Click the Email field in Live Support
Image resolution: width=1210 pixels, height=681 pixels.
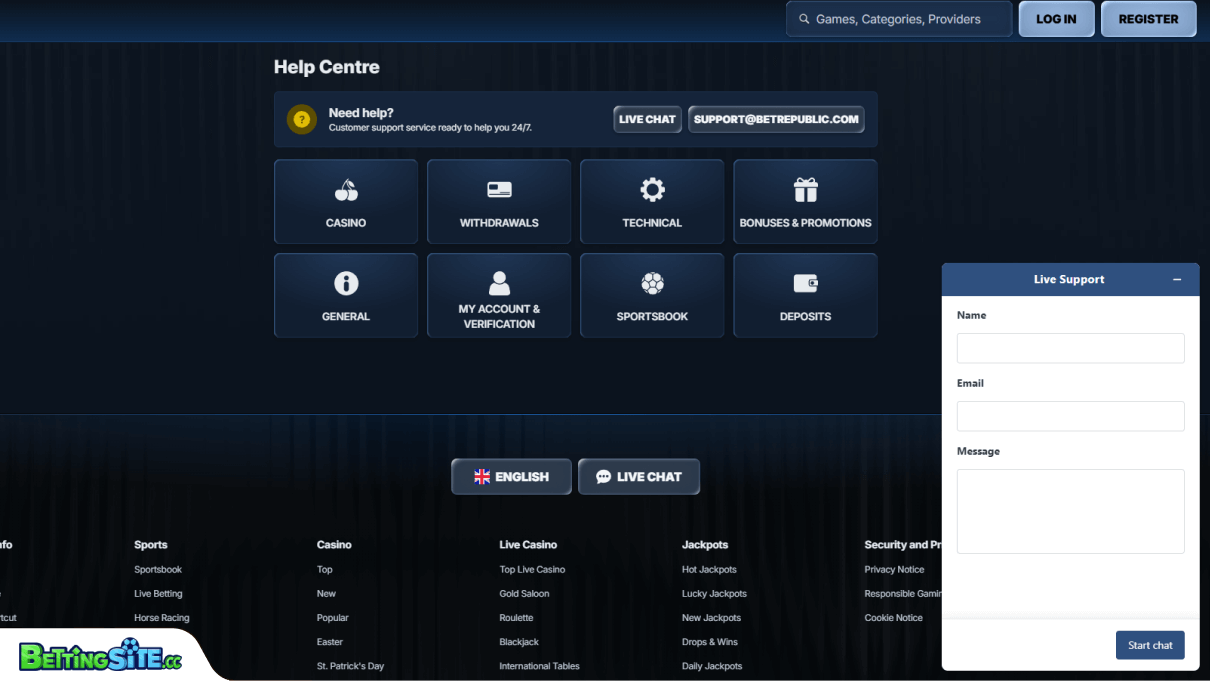1070,416
